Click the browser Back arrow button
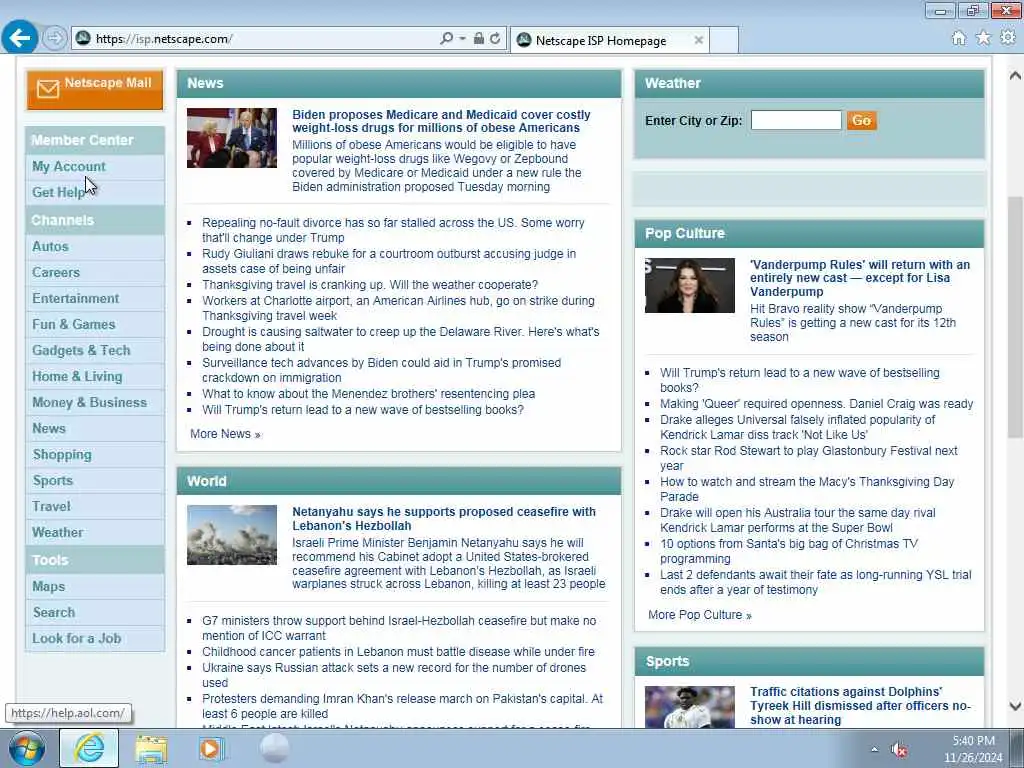Image resolution: width=1024 pixels, height=768 pixels. (20, 38)
